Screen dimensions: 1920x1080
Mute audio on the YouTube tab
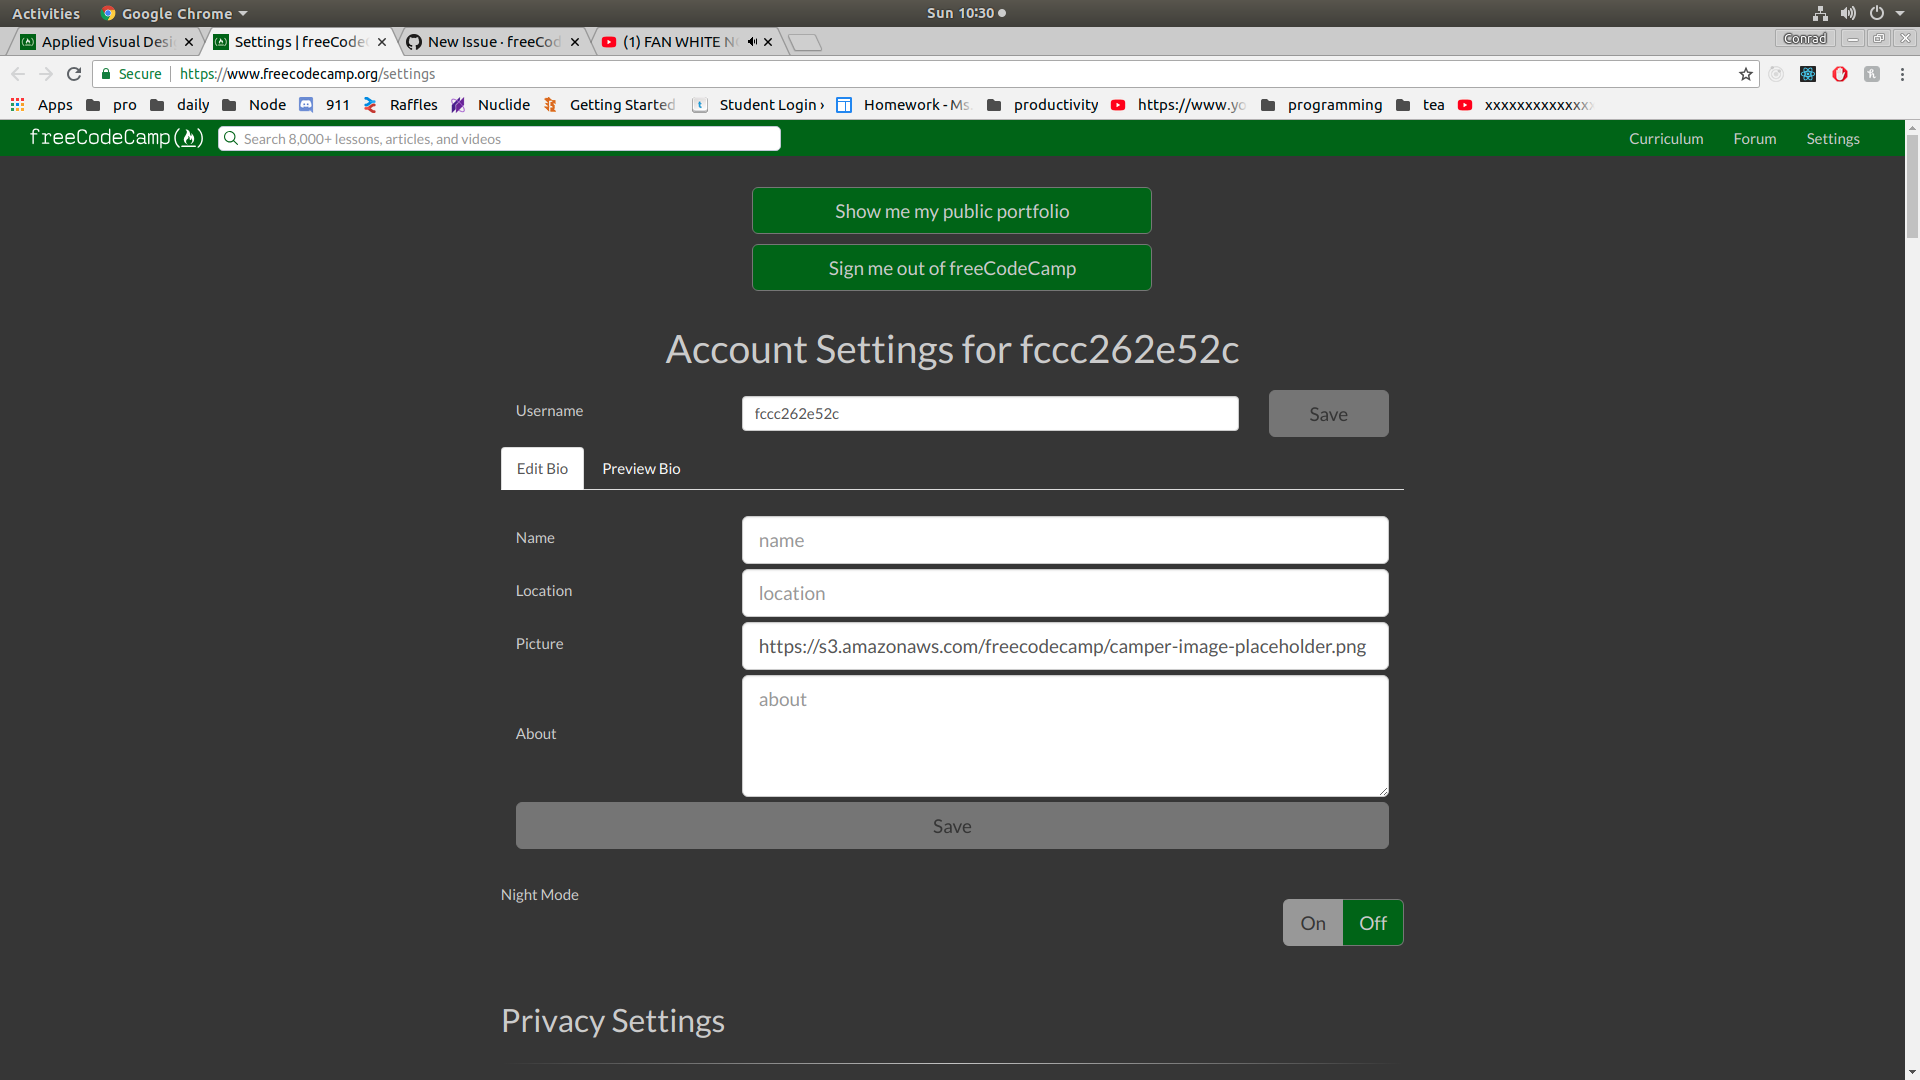pyautogui.click(x=752, y=42)
